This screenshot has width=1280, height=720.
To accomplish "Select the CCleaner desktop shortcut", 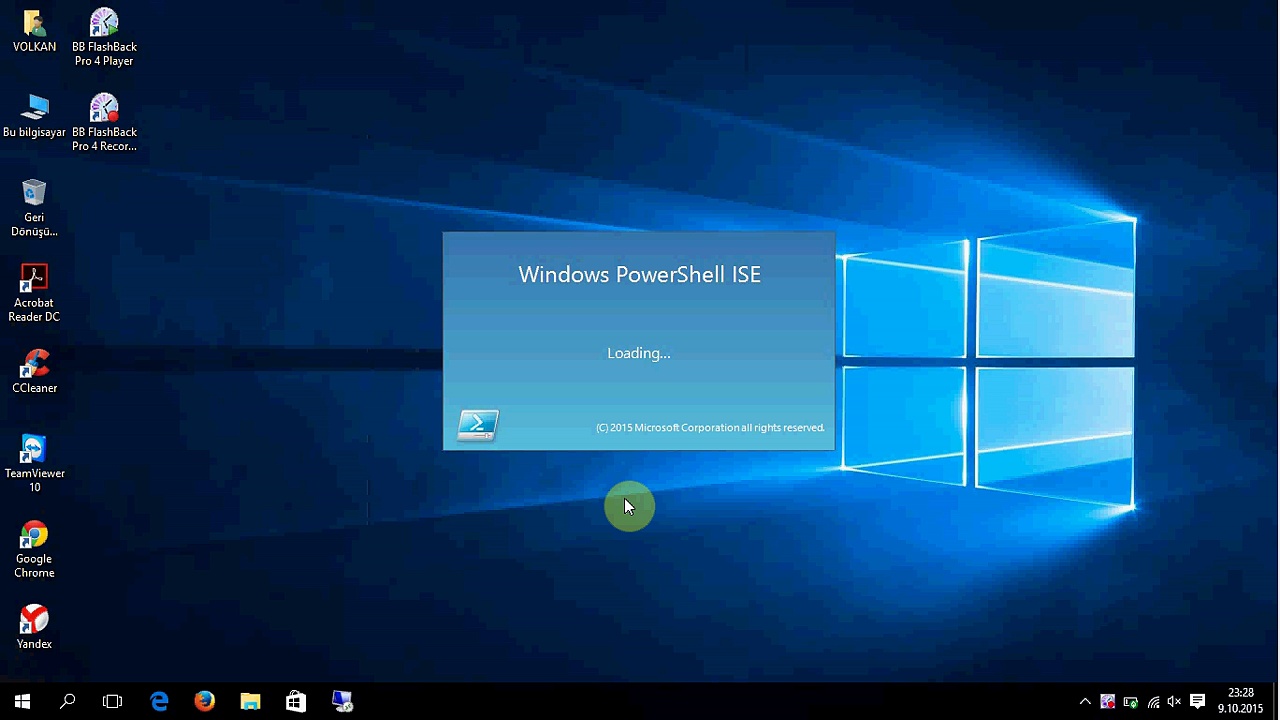I will (34, 371).
